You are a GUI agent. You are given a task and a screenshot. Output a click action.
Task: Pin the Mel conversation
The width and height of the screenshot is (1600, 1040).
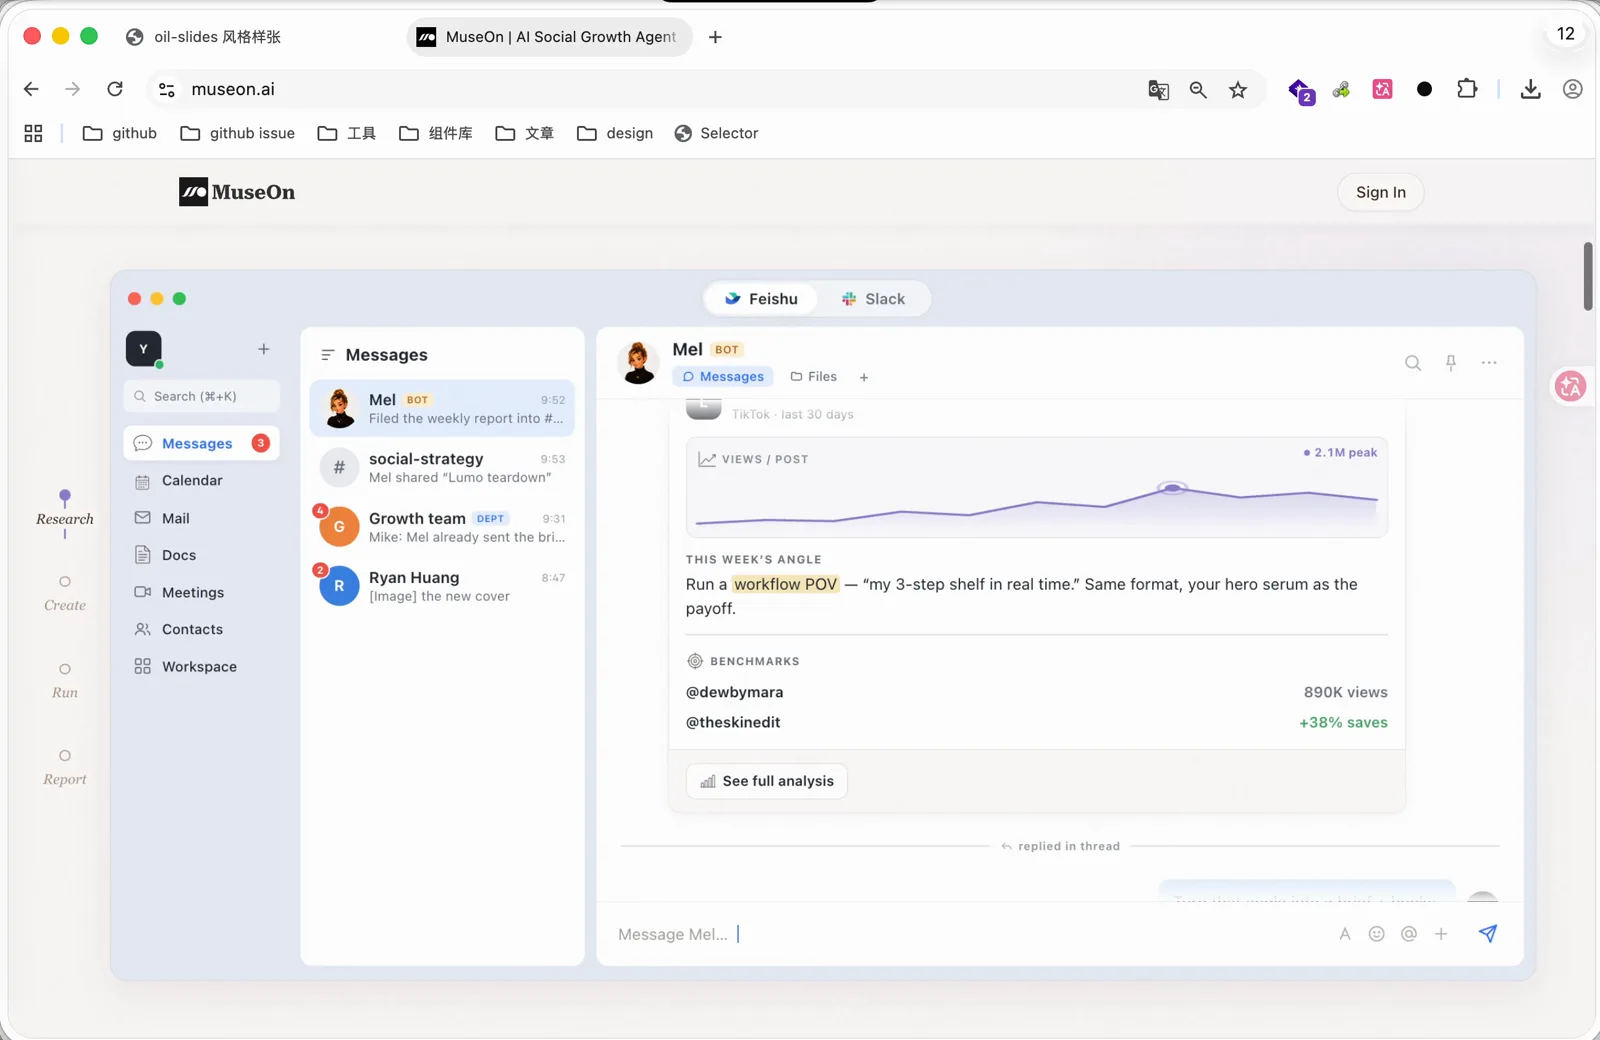click(x=1451, y=363)
